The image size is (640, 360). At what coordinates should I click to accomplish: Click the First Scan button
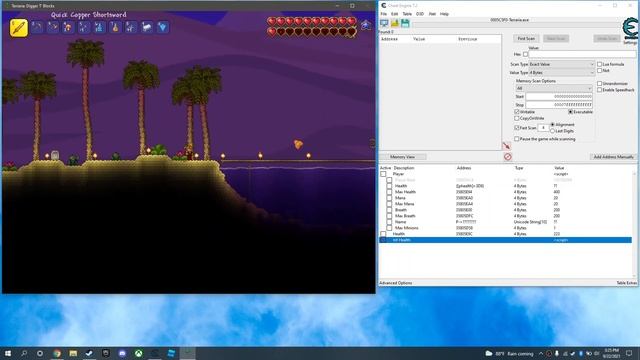pos(526,39)
